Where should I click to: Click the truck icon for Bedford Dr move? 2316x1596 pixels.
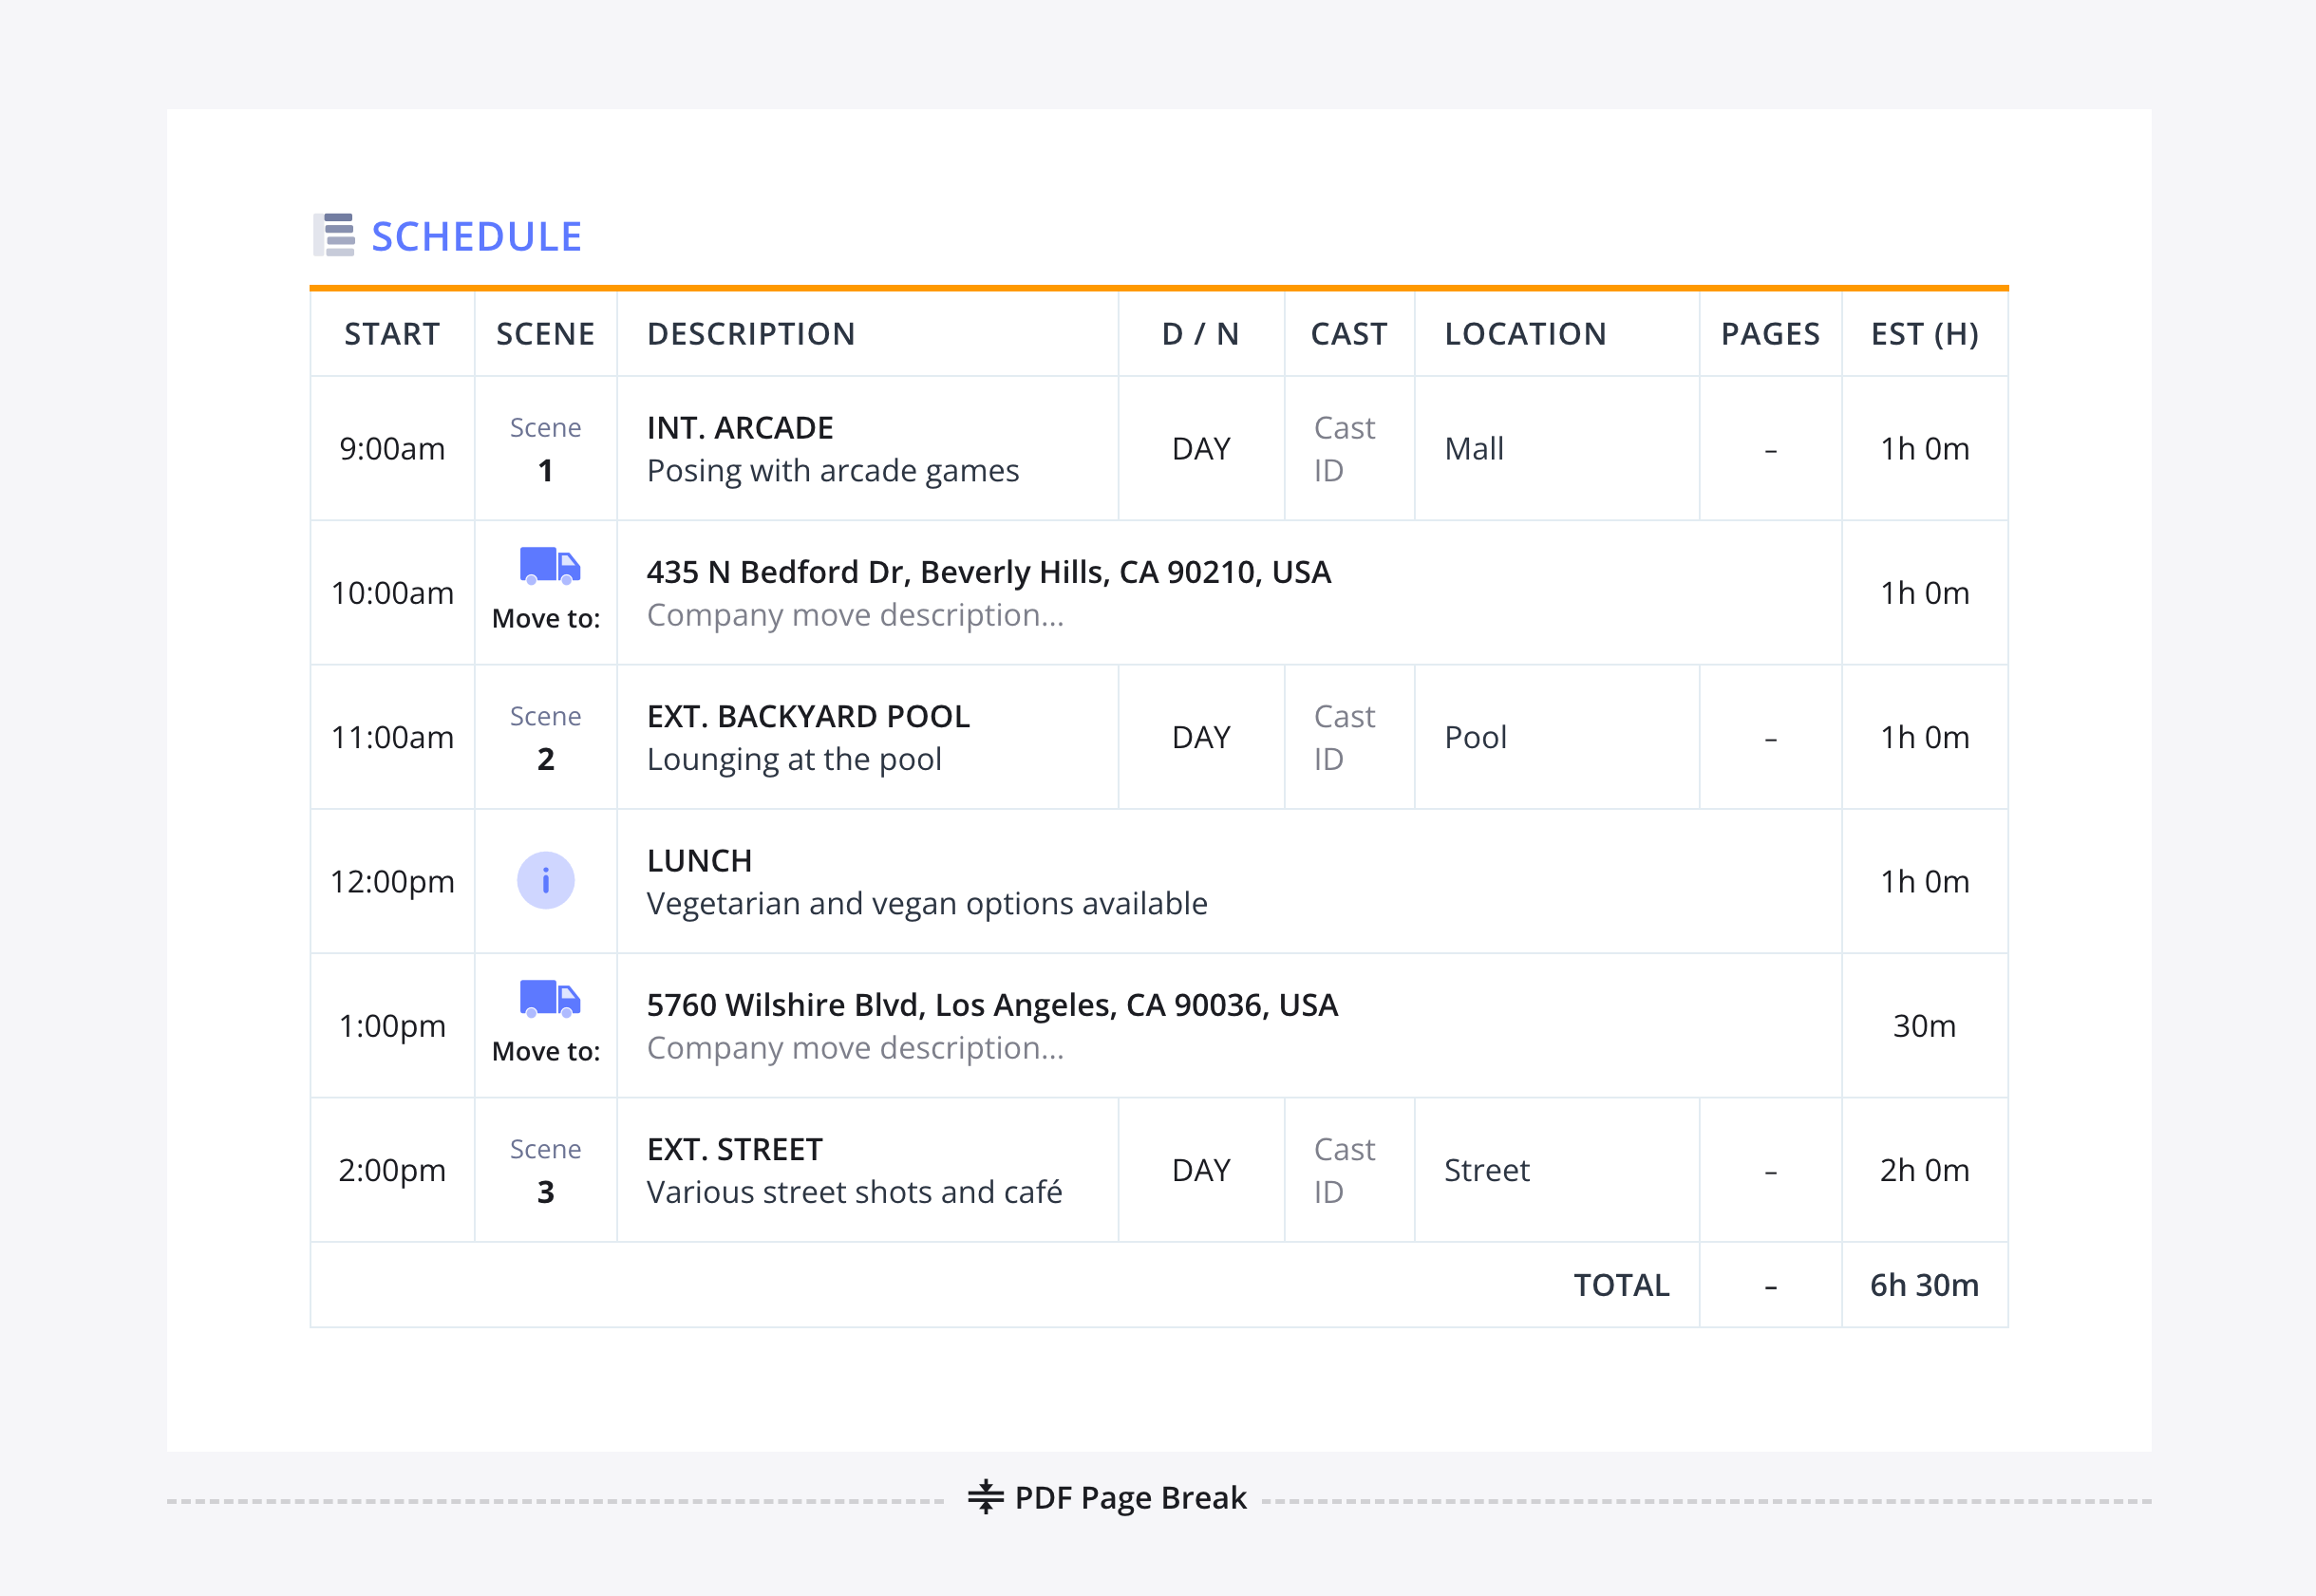click(x=549, y=566)
